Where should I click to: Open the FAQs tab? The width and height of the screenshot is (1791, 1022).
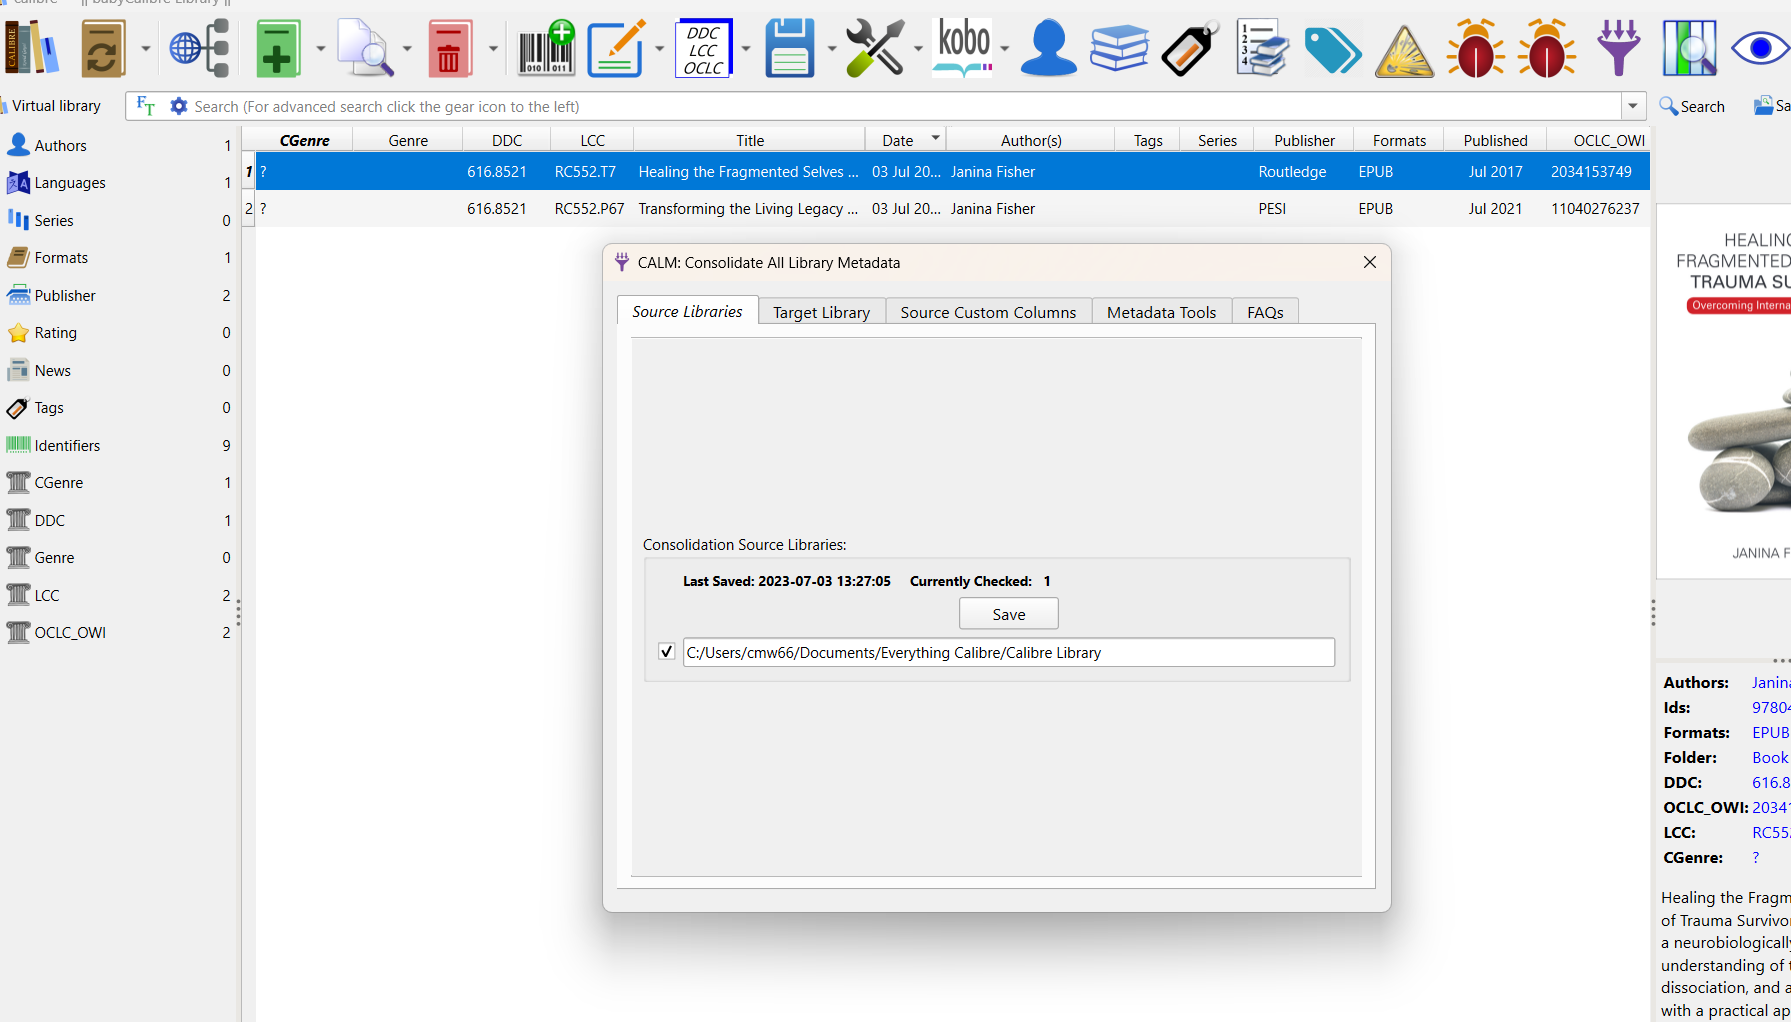coord(1266,313)
